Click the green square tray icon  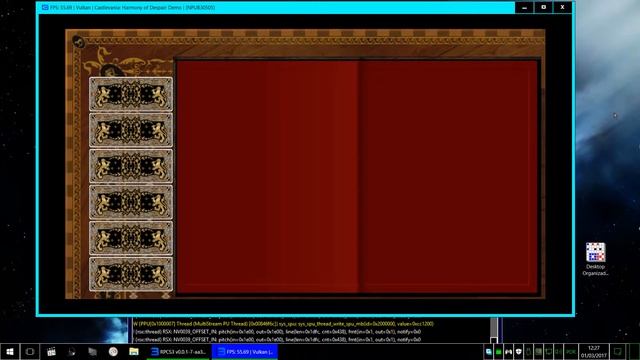498,352
